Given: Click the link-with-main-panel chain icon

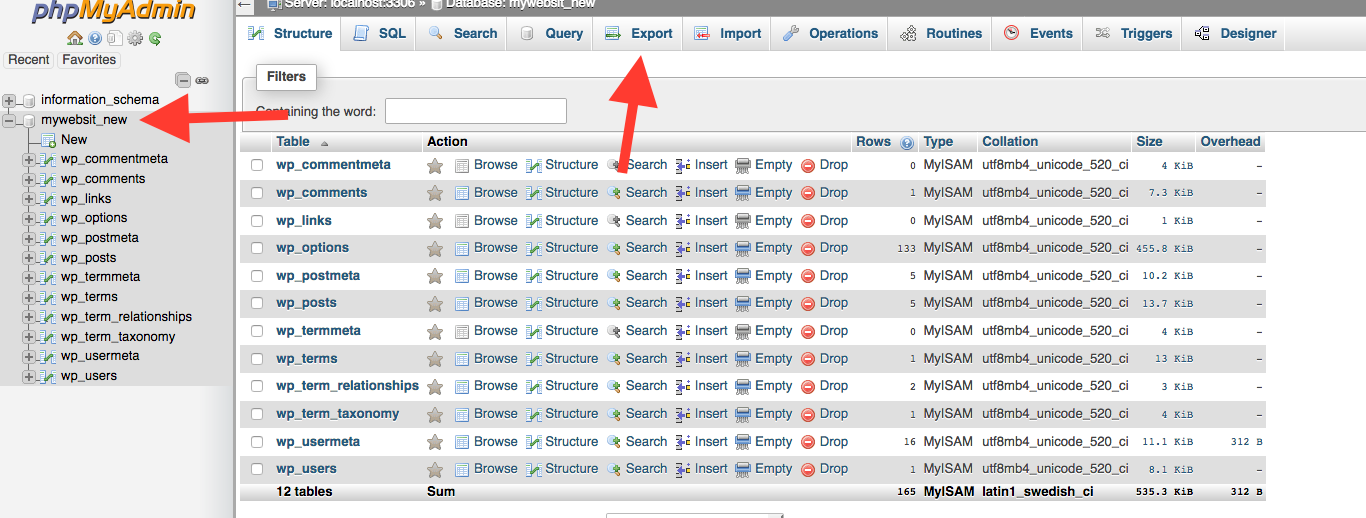Looking at the screenshot, I should coord(202,80).
